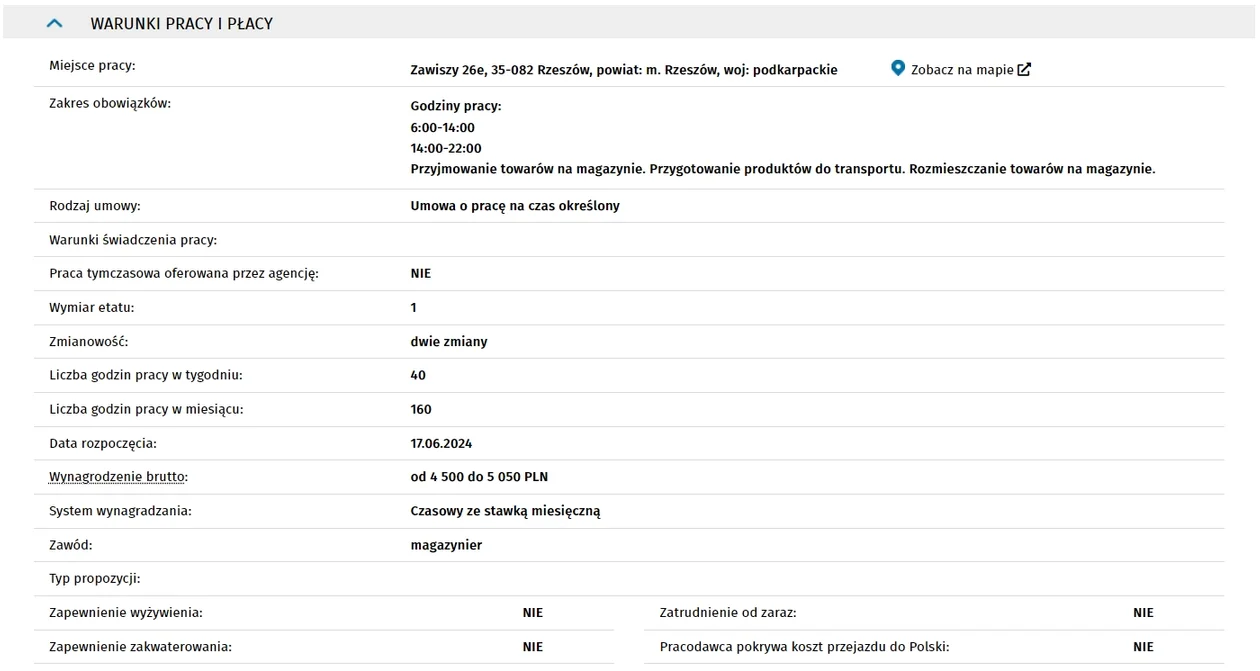Viewport: 1260px width, 671px height.
Task: Click the 'Typ propozycji:' label
Action: [x=95, y=578]
